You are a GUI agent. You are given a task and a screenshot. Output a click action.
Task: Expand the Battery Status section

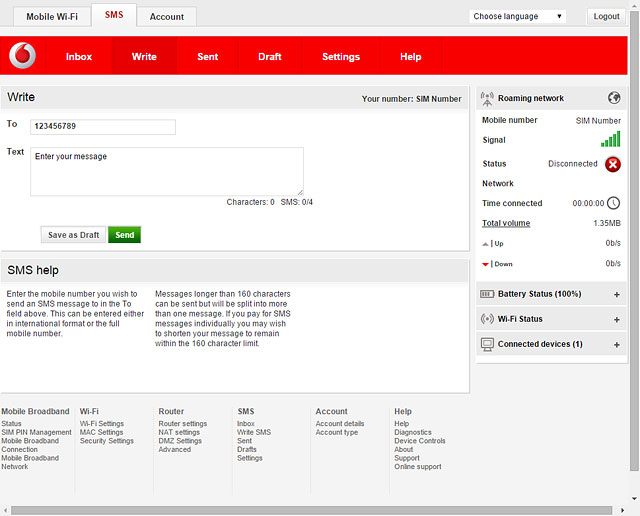click(x=616, y=294)
